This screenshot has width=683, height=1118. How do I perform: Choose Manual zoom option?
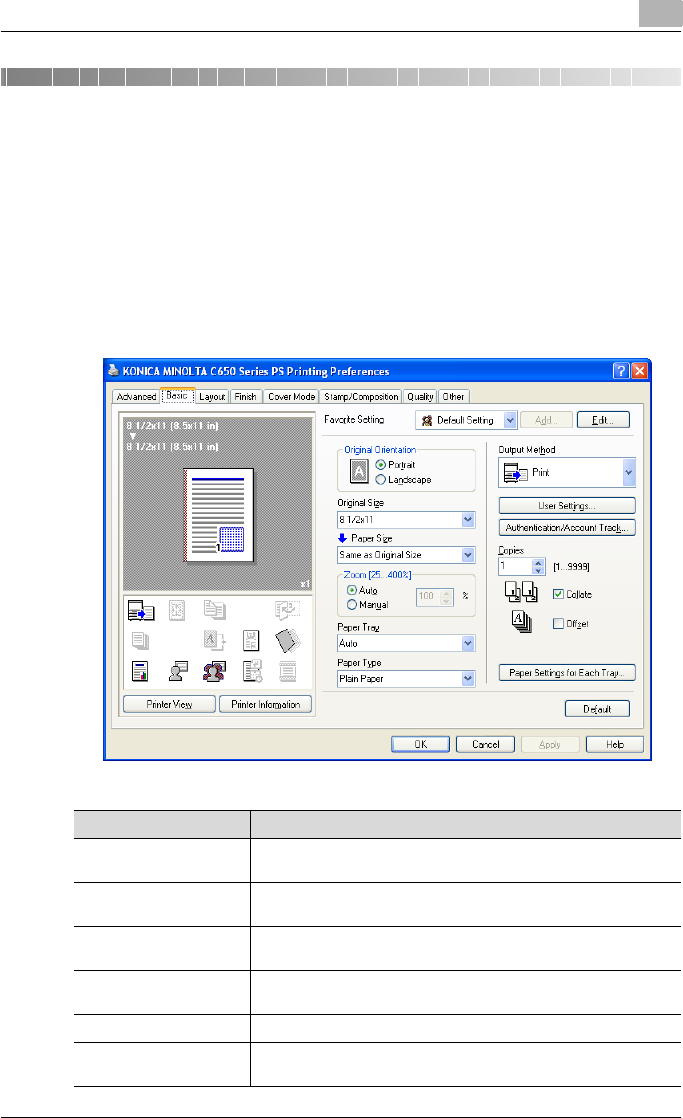(x=352, y=605)
